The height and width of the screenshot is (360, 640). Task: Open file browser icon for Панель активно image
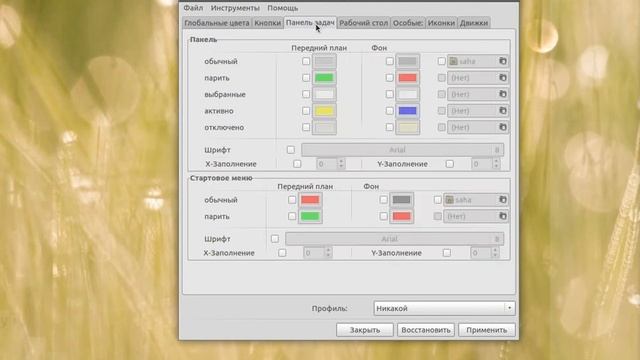502,111
